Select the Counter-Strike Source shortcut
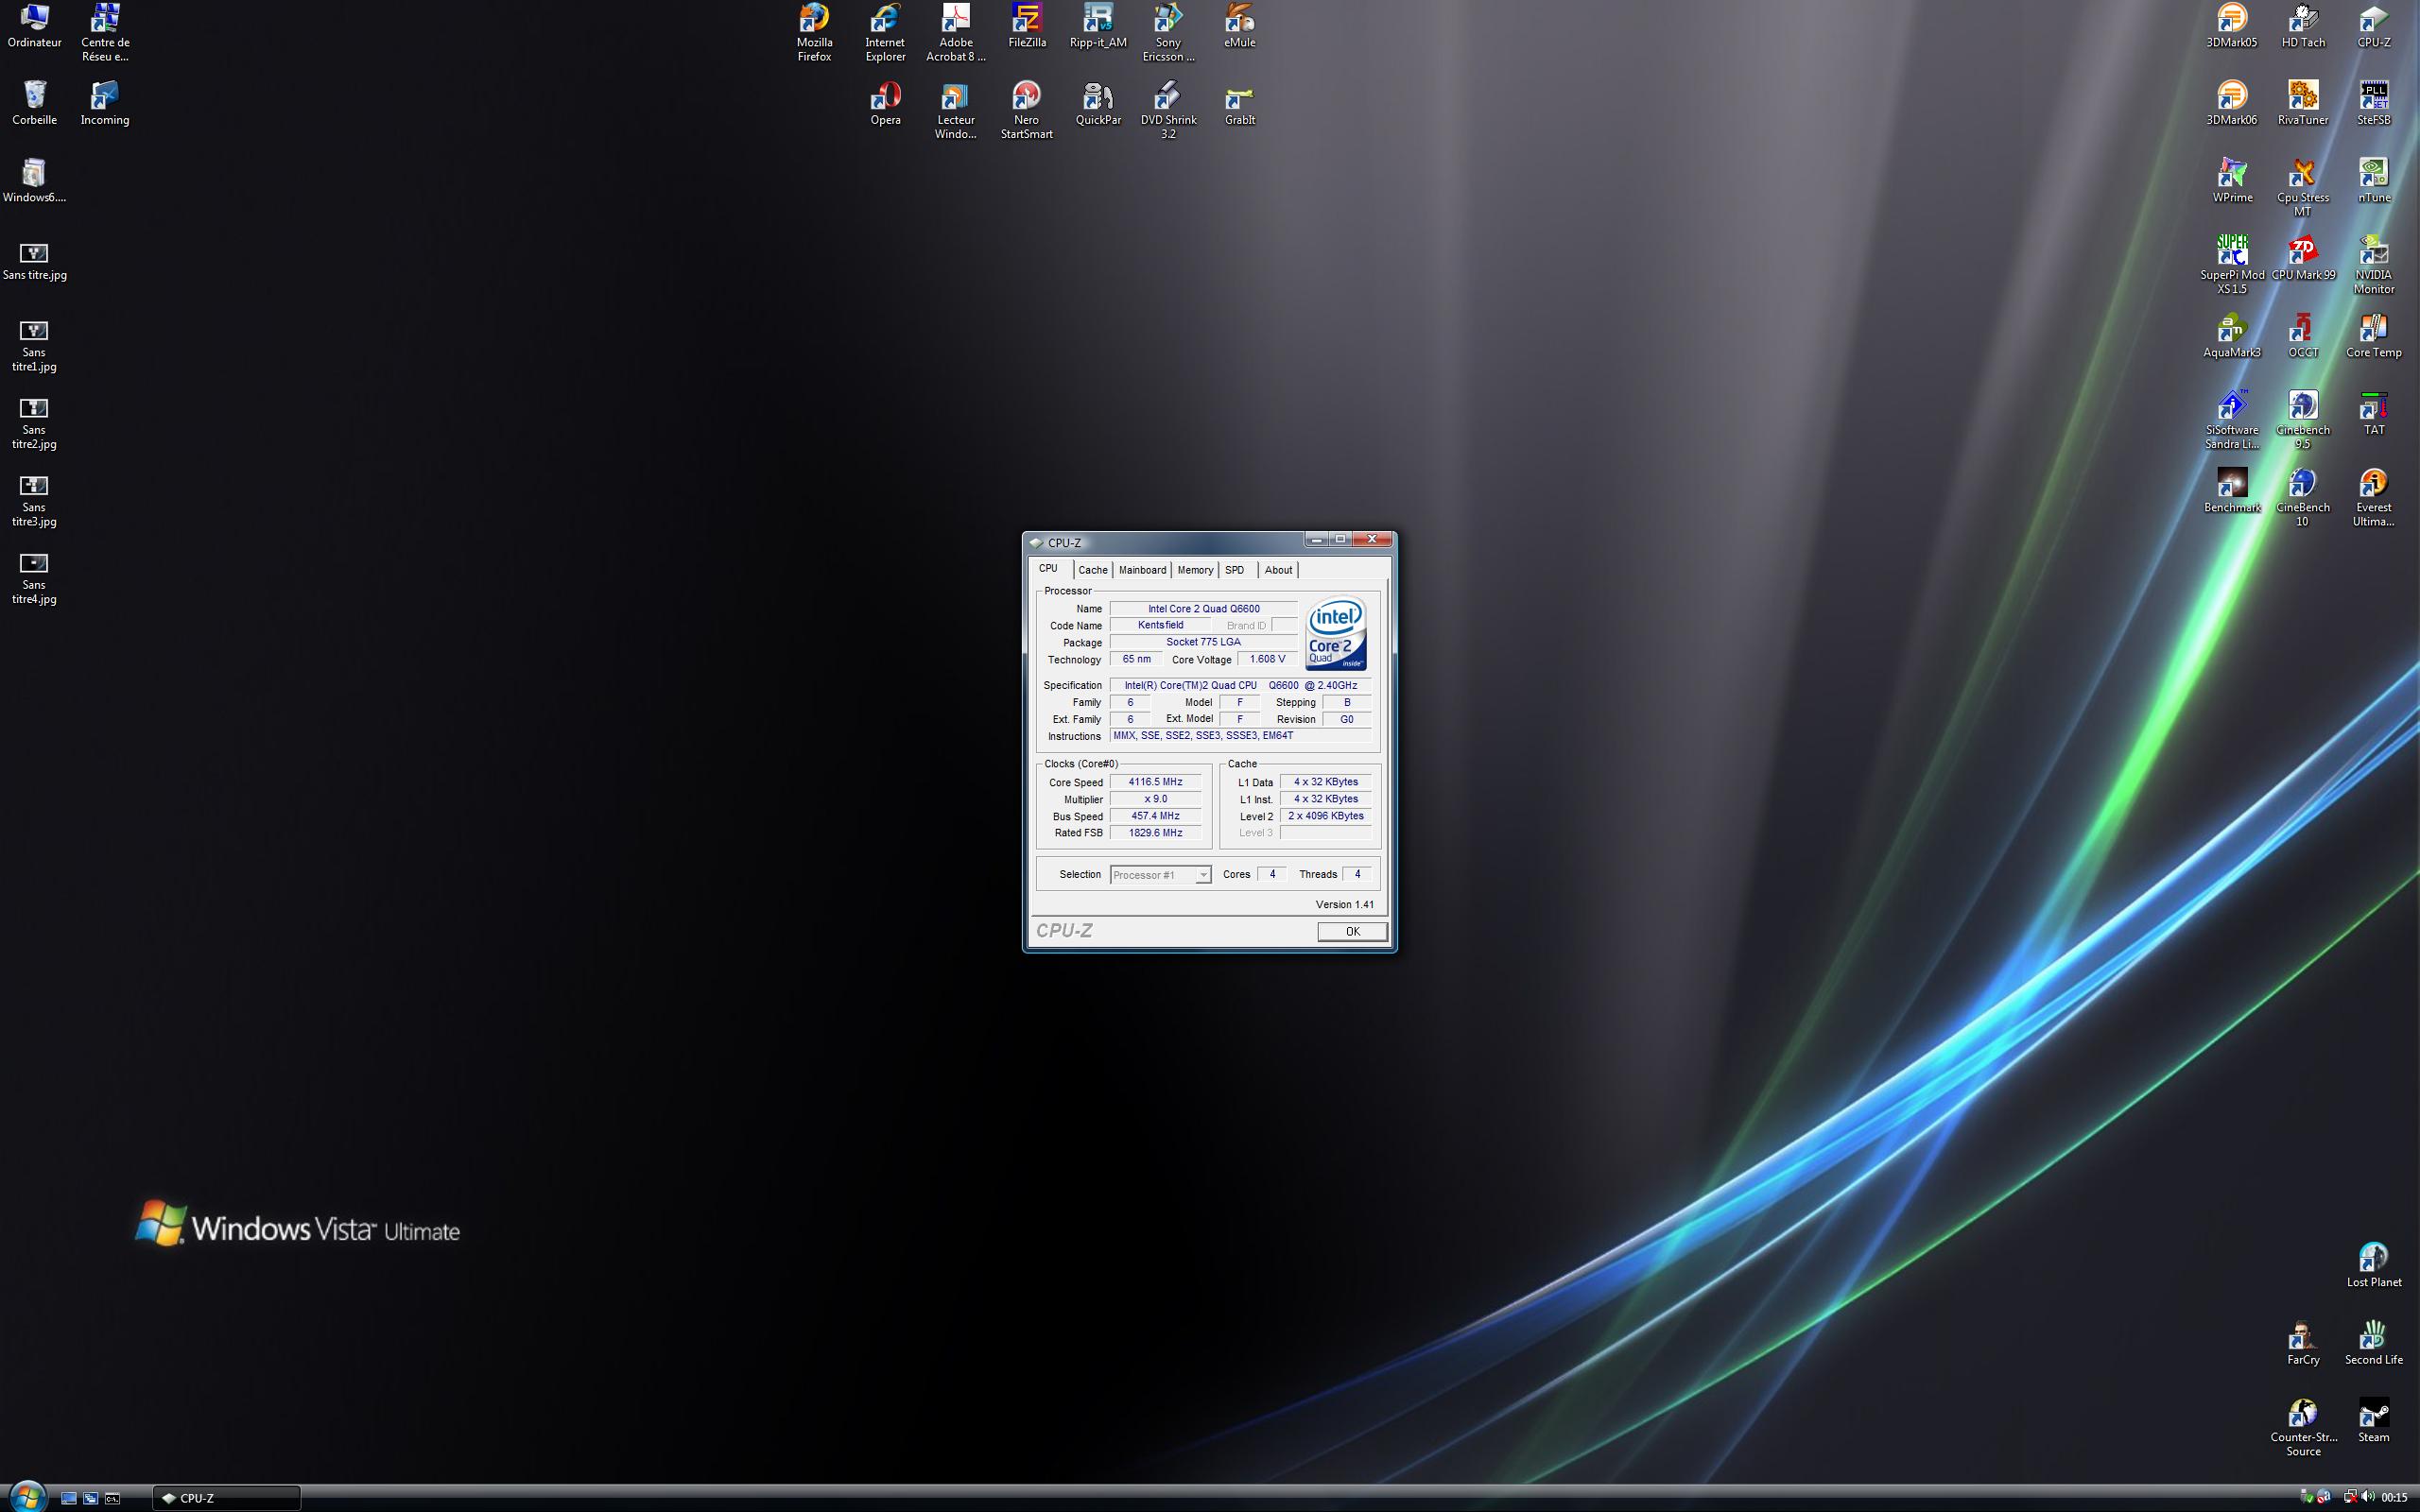This screenshot has height=1512, width=2420. [x=2303, y=1427]
